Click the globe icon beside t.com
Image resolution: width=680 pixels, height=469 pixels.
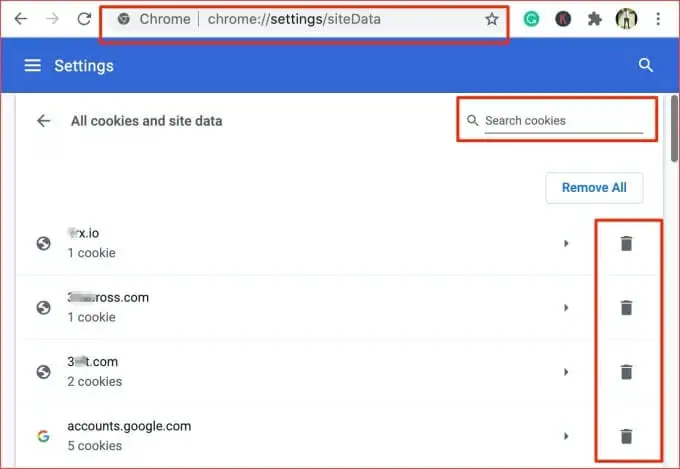click(x=43, y=372)
